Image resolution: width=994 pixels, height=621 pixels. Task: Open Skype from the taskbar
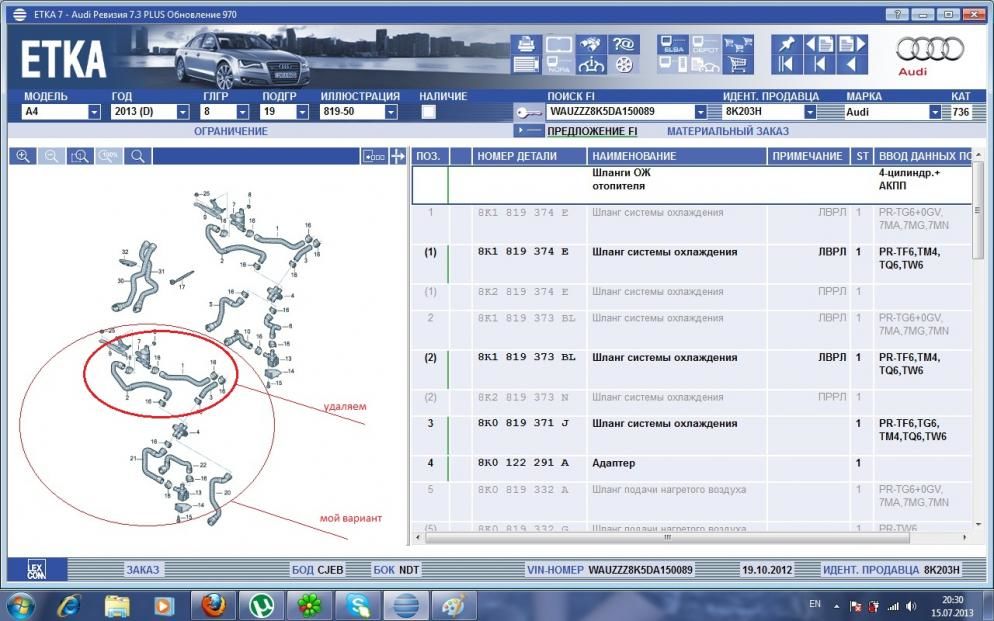pyautogui.click(x=357, y=606)
